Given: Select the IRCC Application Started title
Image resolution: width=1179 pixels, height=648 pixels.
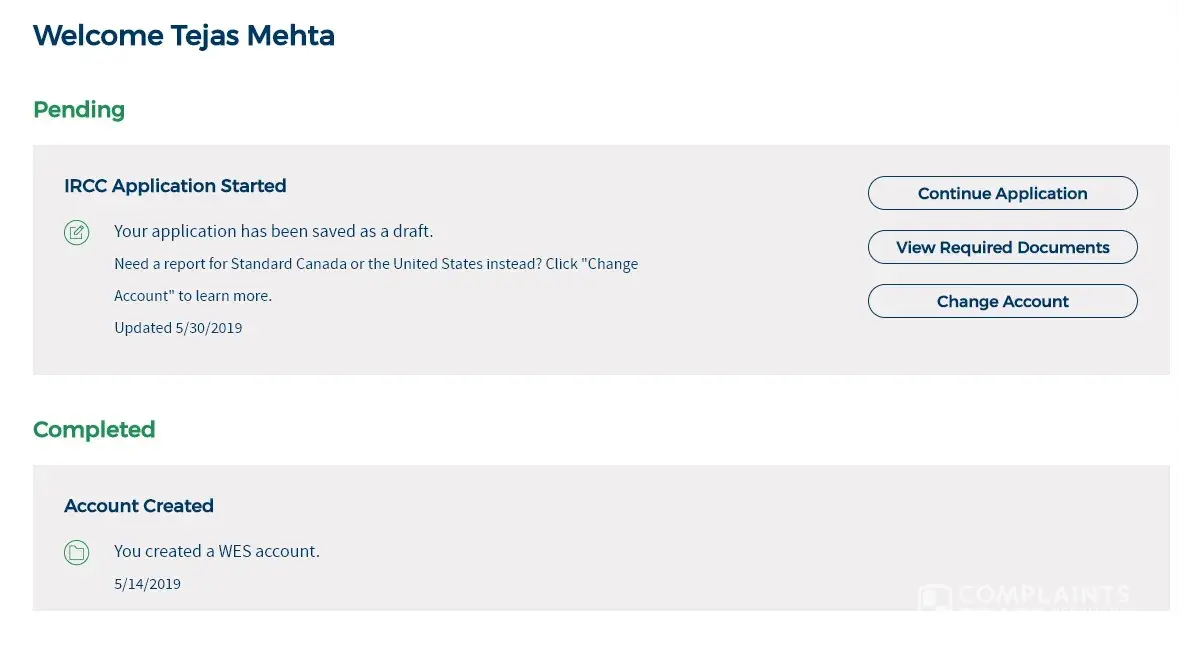Looking at the screenshot, I should click(175, 186).
